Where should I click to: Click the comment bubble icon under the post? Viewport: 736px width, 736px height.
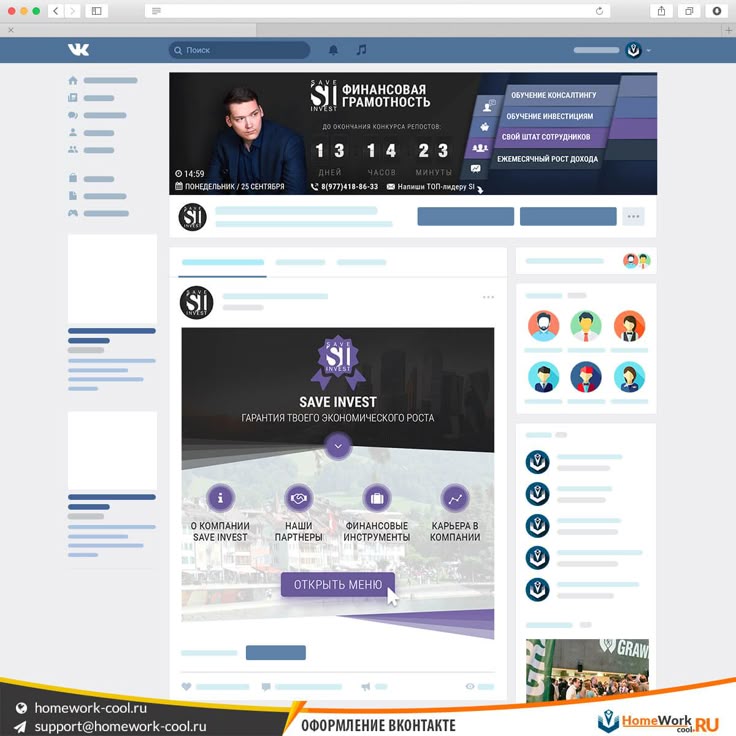(266, 687)
